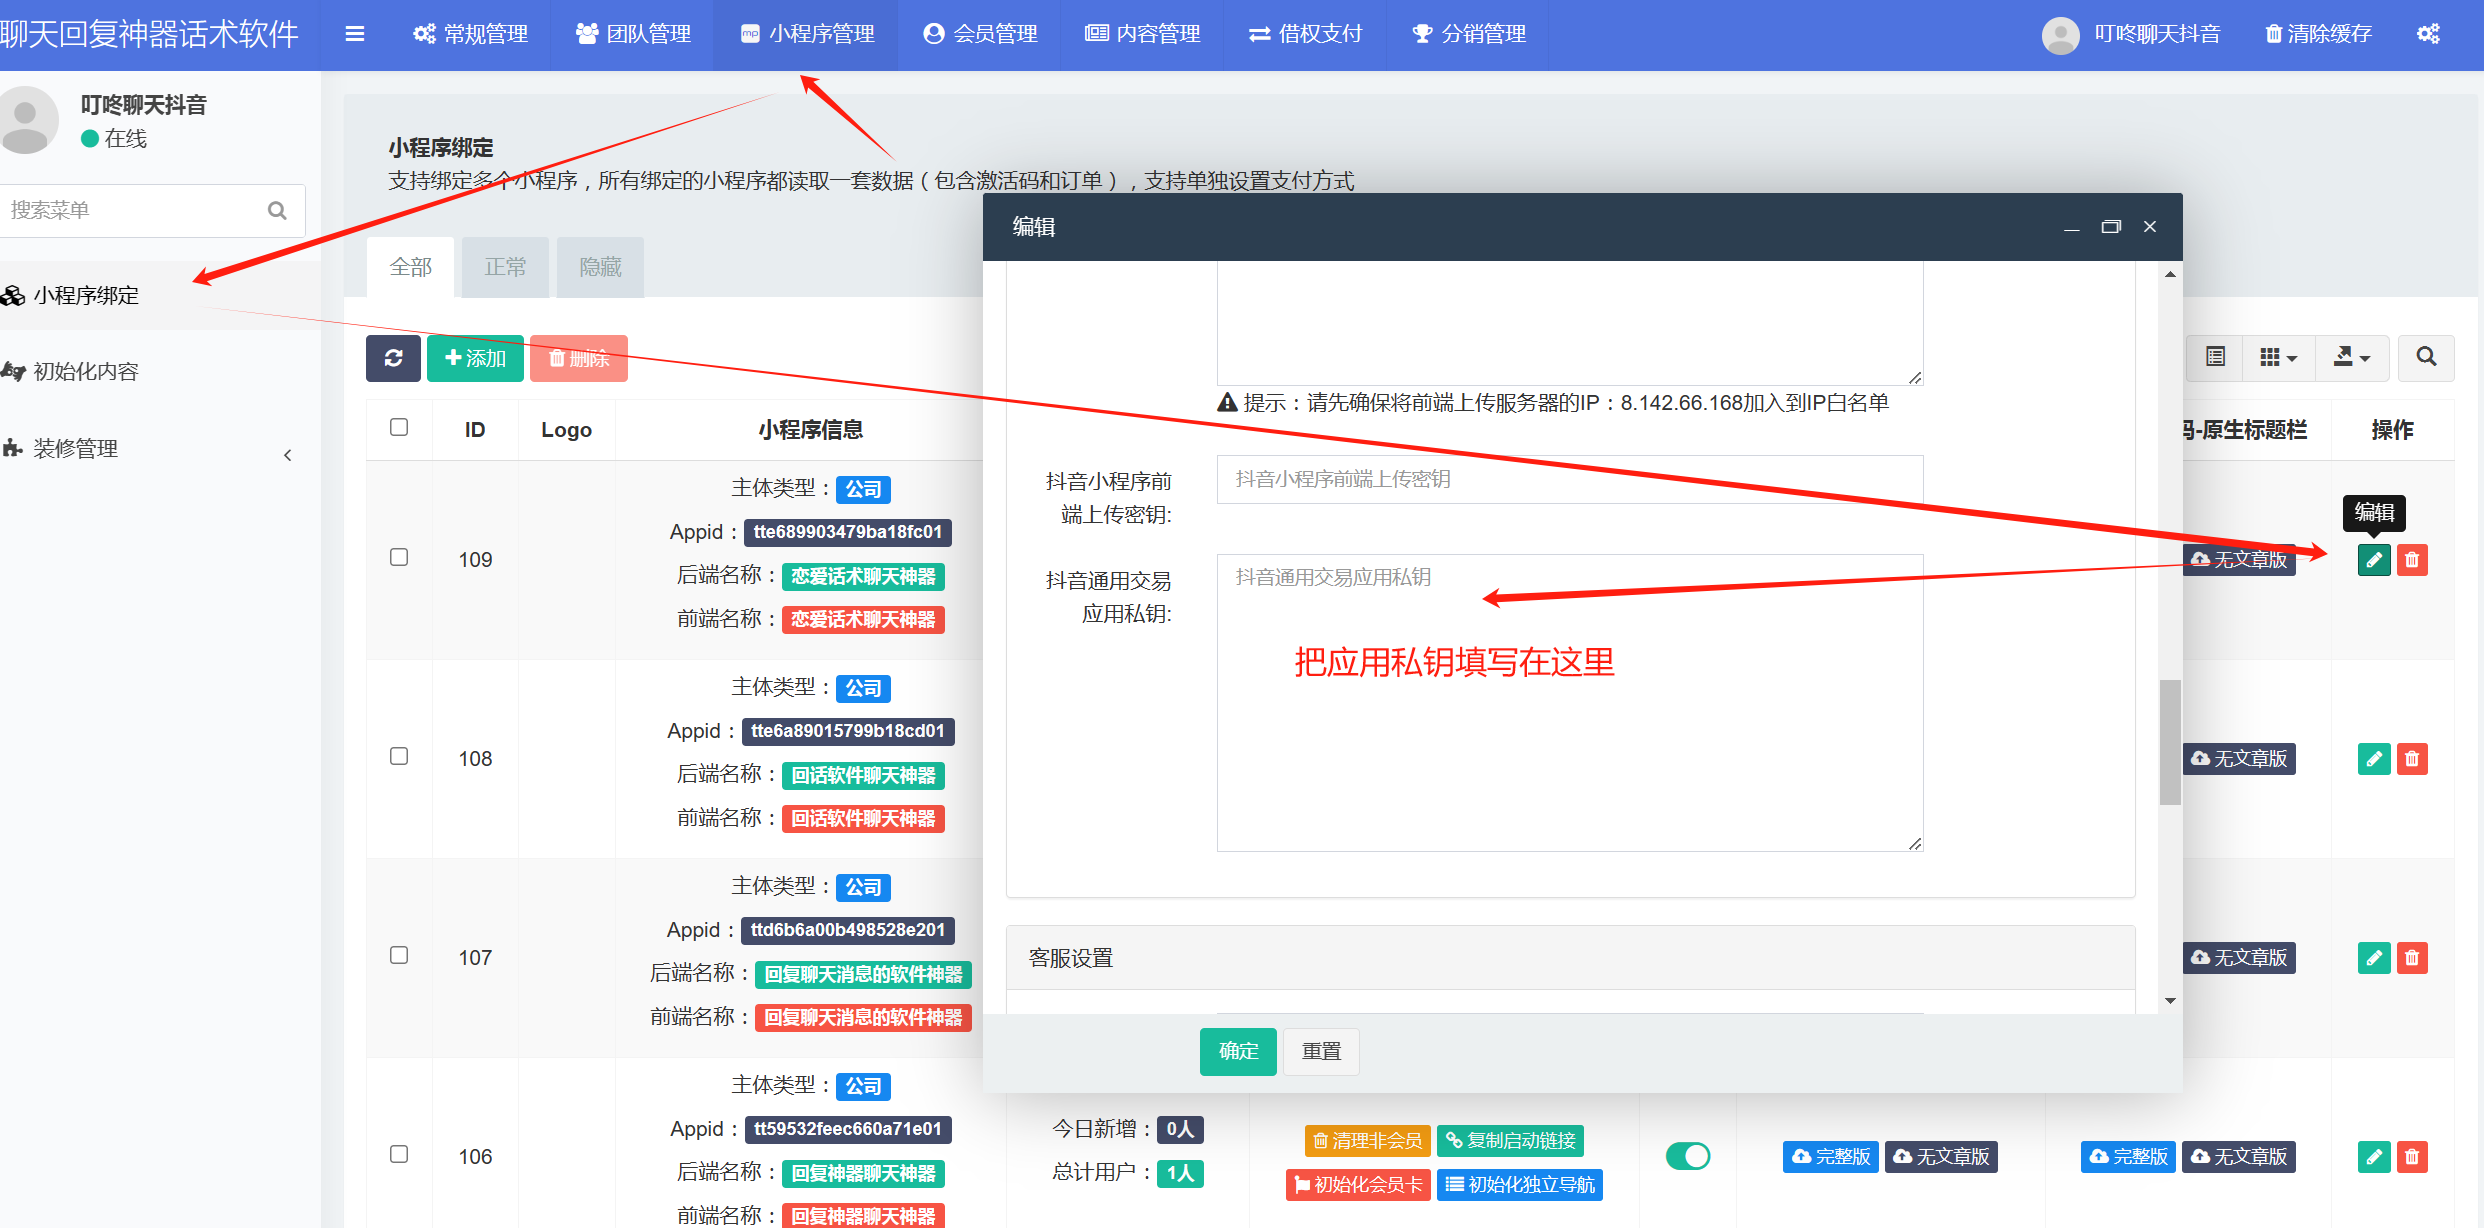Open the table search magnifier icon
This screenshot has width=2484, height=1228.
[x=2426, y=357]
